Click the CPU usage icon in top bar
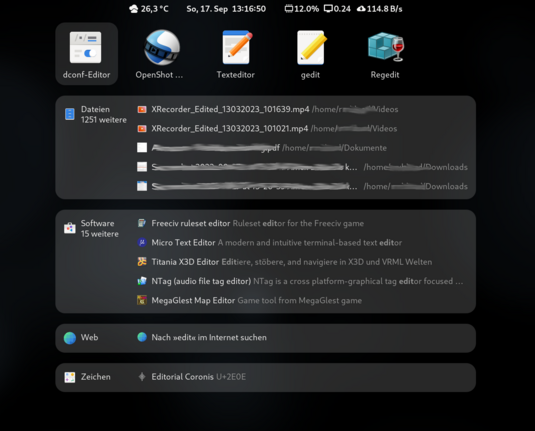 point(289,9)
